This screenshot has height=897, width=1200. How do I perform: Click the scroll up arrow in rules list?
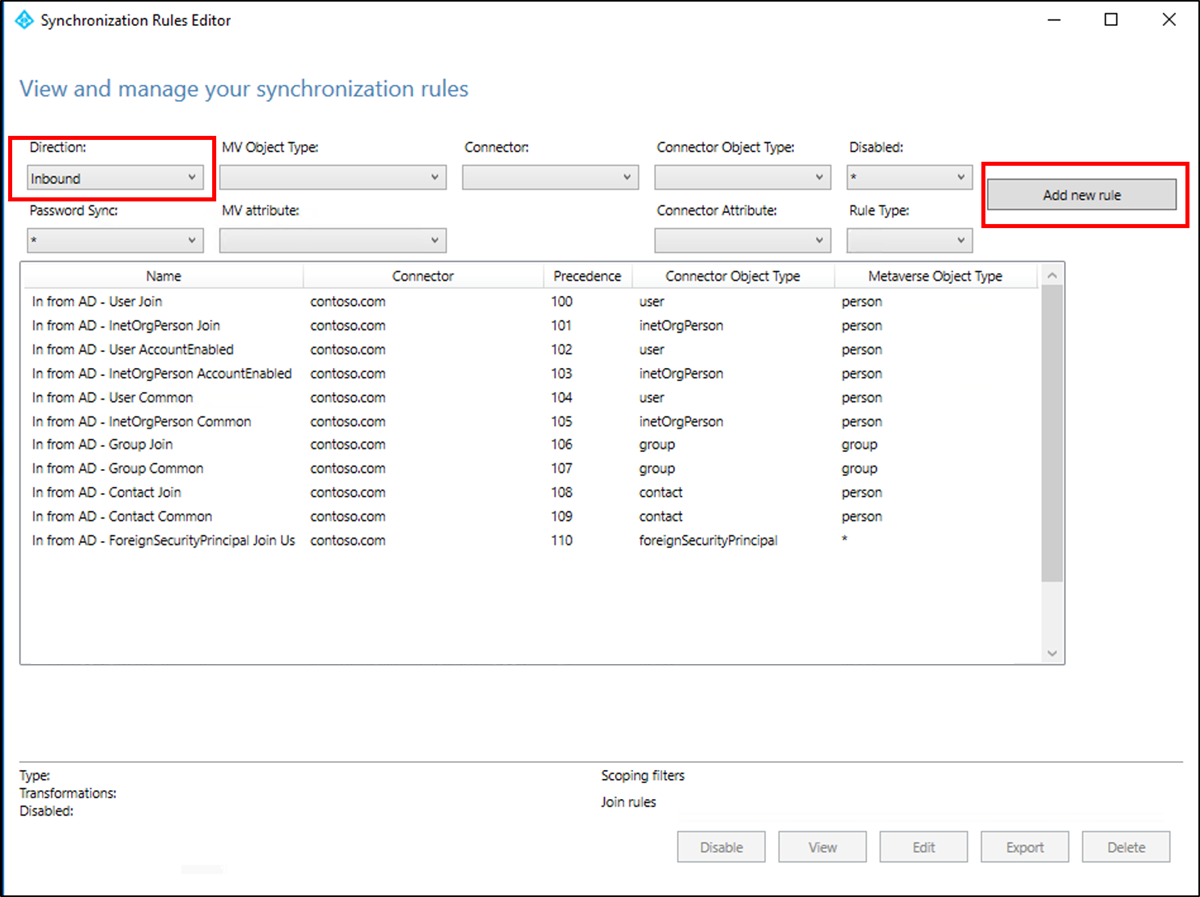1051,275
